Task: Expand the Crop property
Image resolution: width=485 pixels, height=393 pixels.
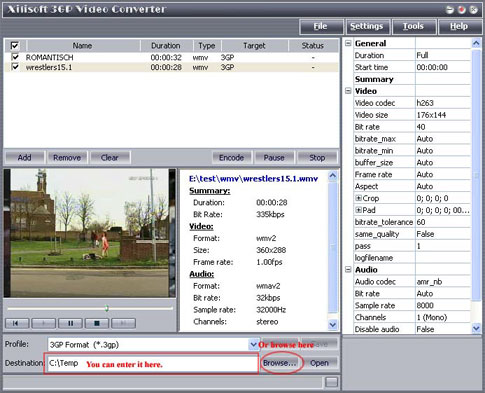Action: click(358, 198)
